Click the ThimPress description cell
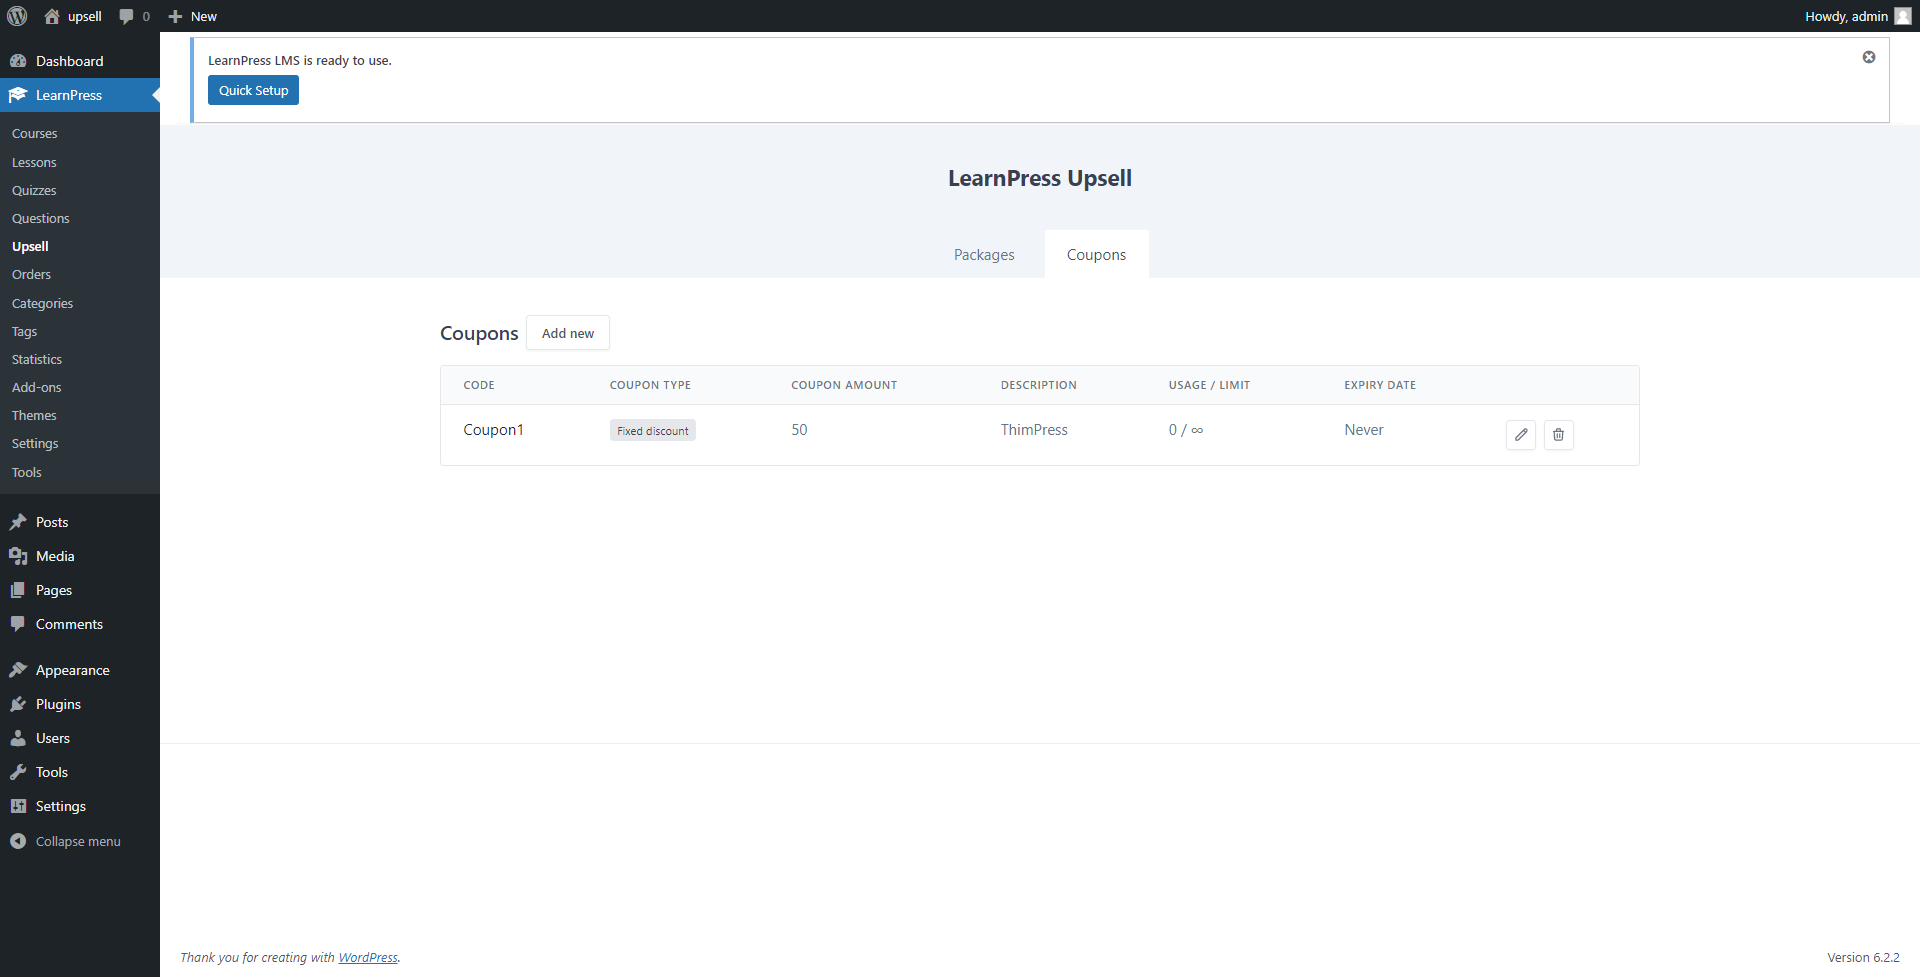 (x=1034, y=430)
